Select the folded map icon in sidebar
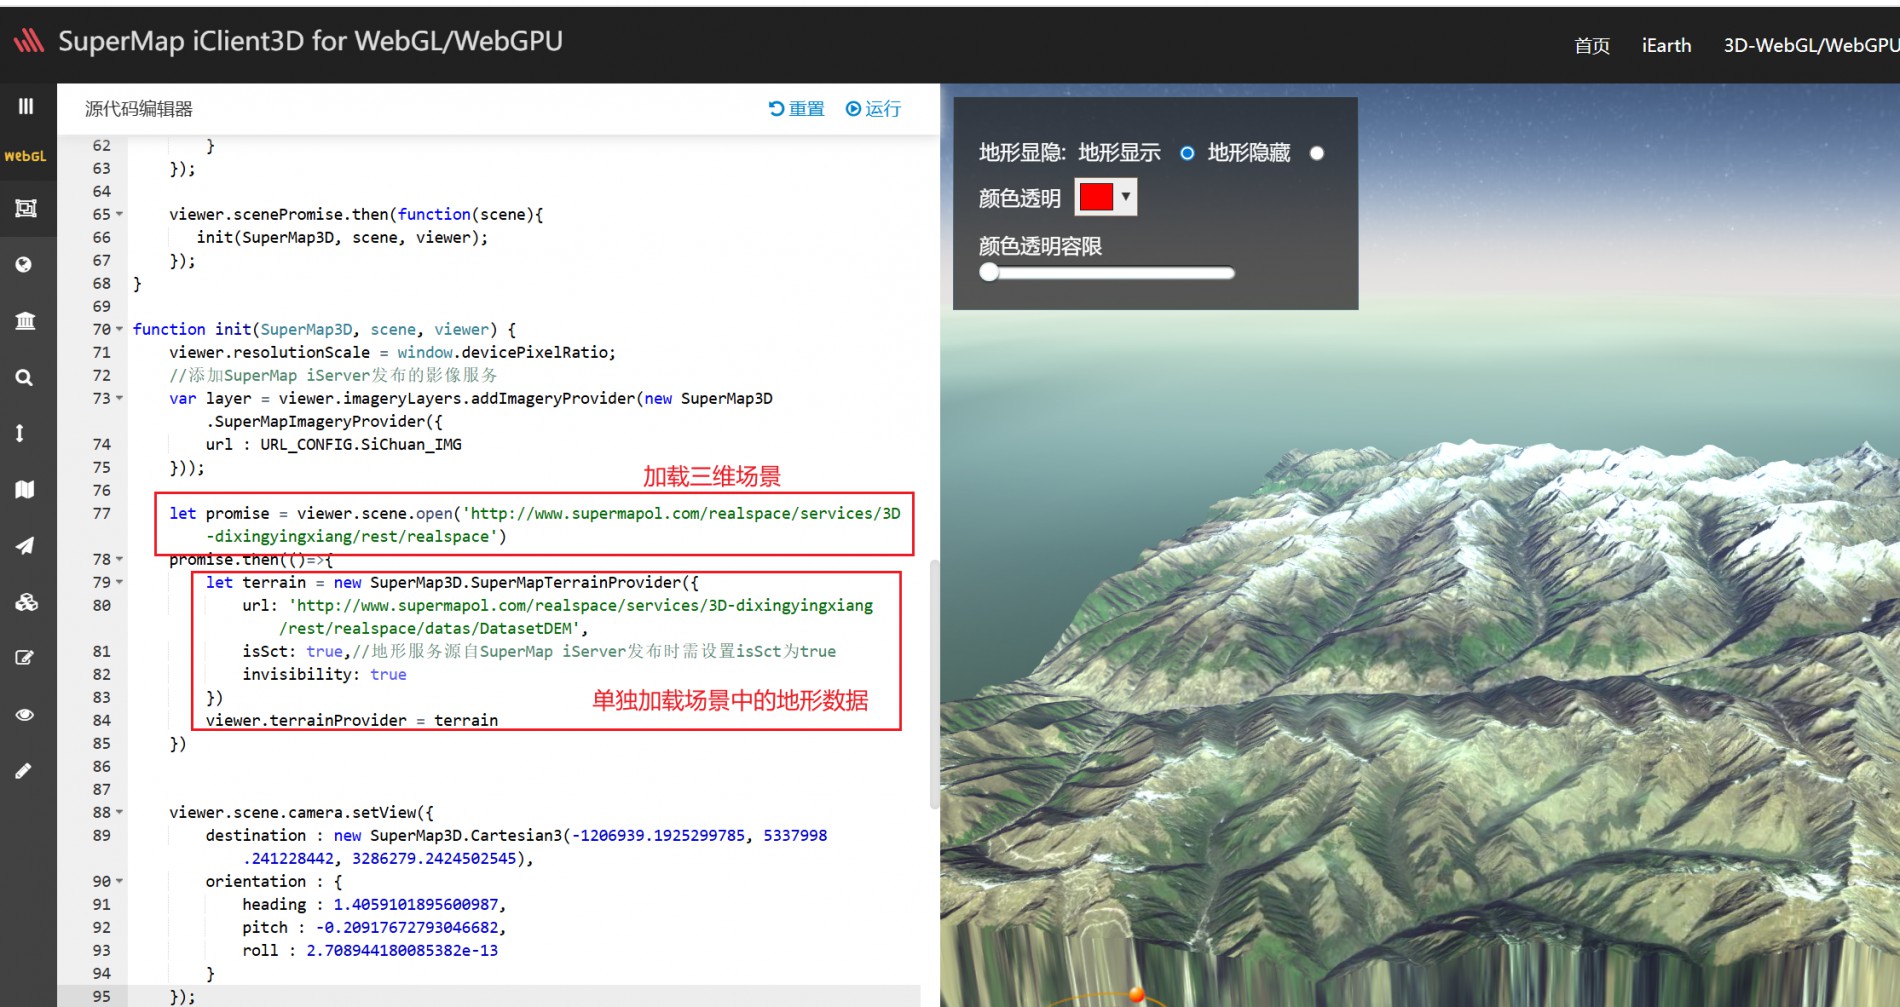 [x=24, y=489]
